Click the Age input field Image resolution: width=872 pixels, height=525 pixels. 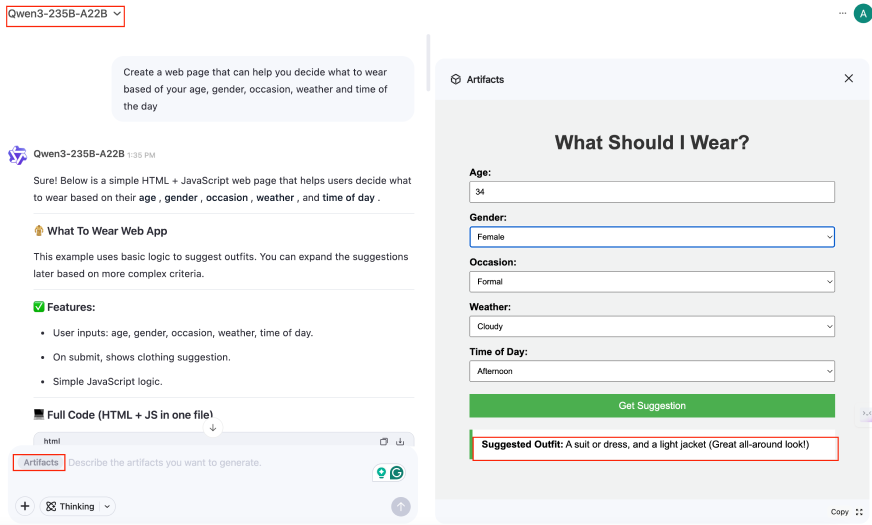(x=652, y=192)
